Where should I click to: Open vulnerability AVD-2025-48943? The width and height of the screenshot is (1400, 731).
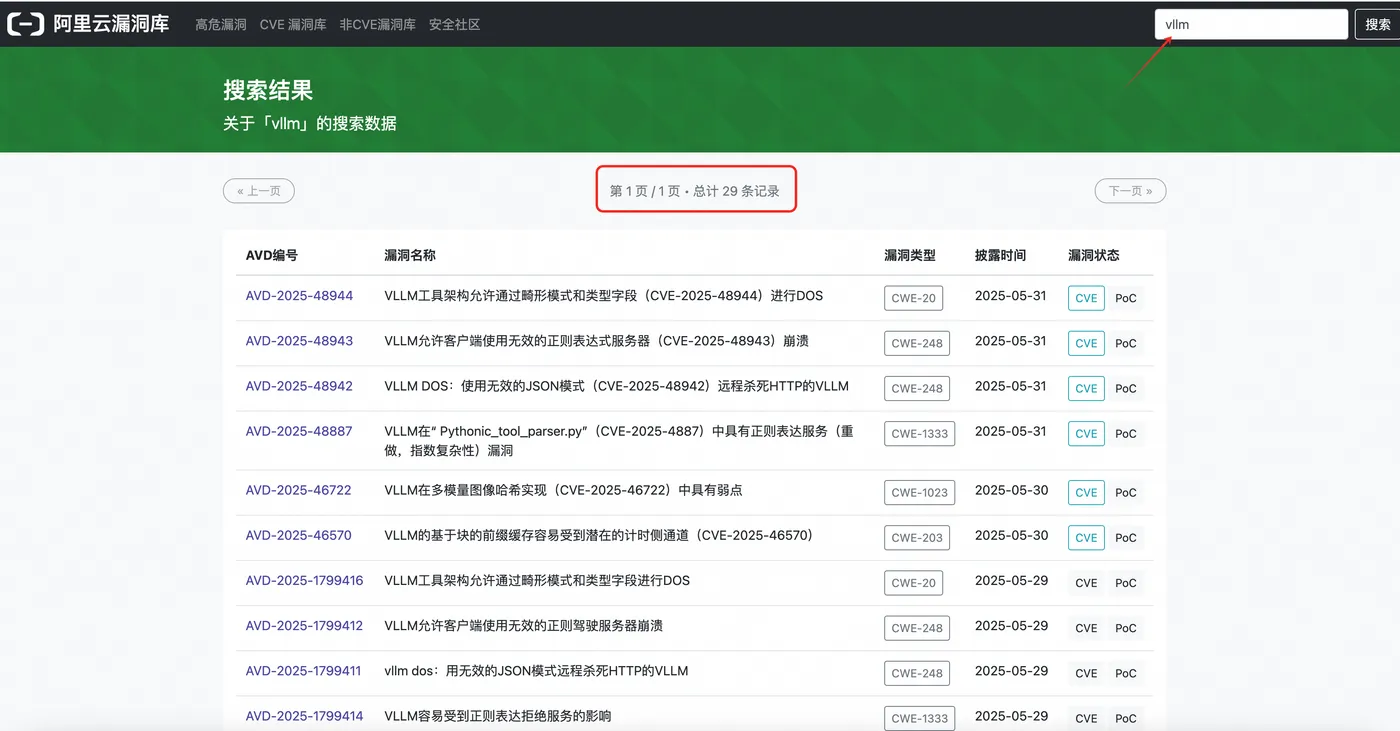[x=299, y=341]
